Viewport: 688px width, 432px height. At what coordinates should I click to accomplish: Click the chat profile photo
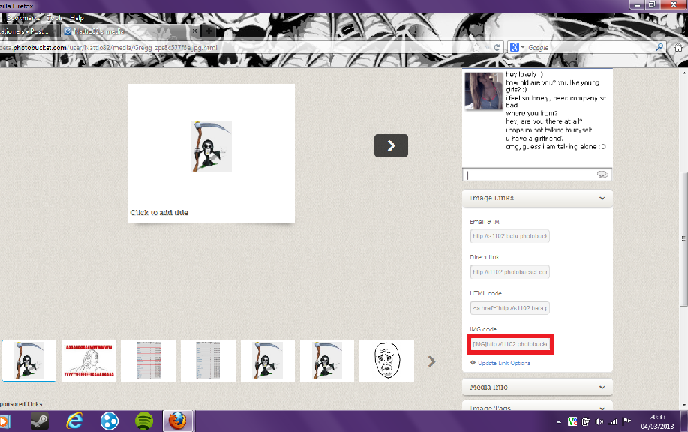484,91
